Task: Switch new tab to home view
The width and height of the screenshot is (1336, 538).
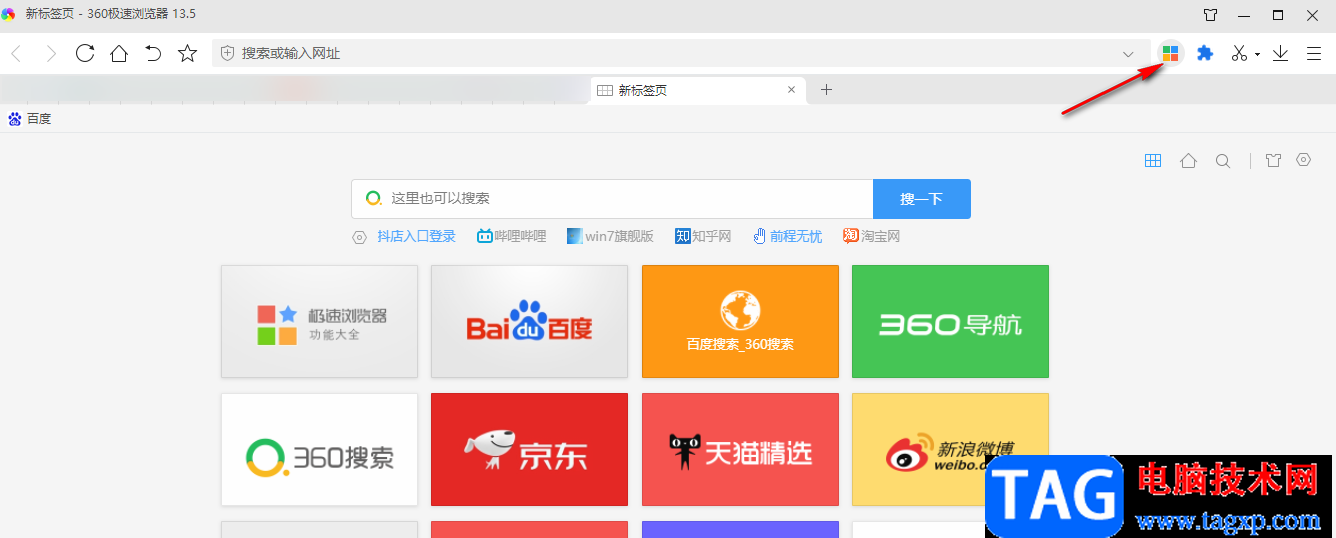Action: click(1188, 161)
